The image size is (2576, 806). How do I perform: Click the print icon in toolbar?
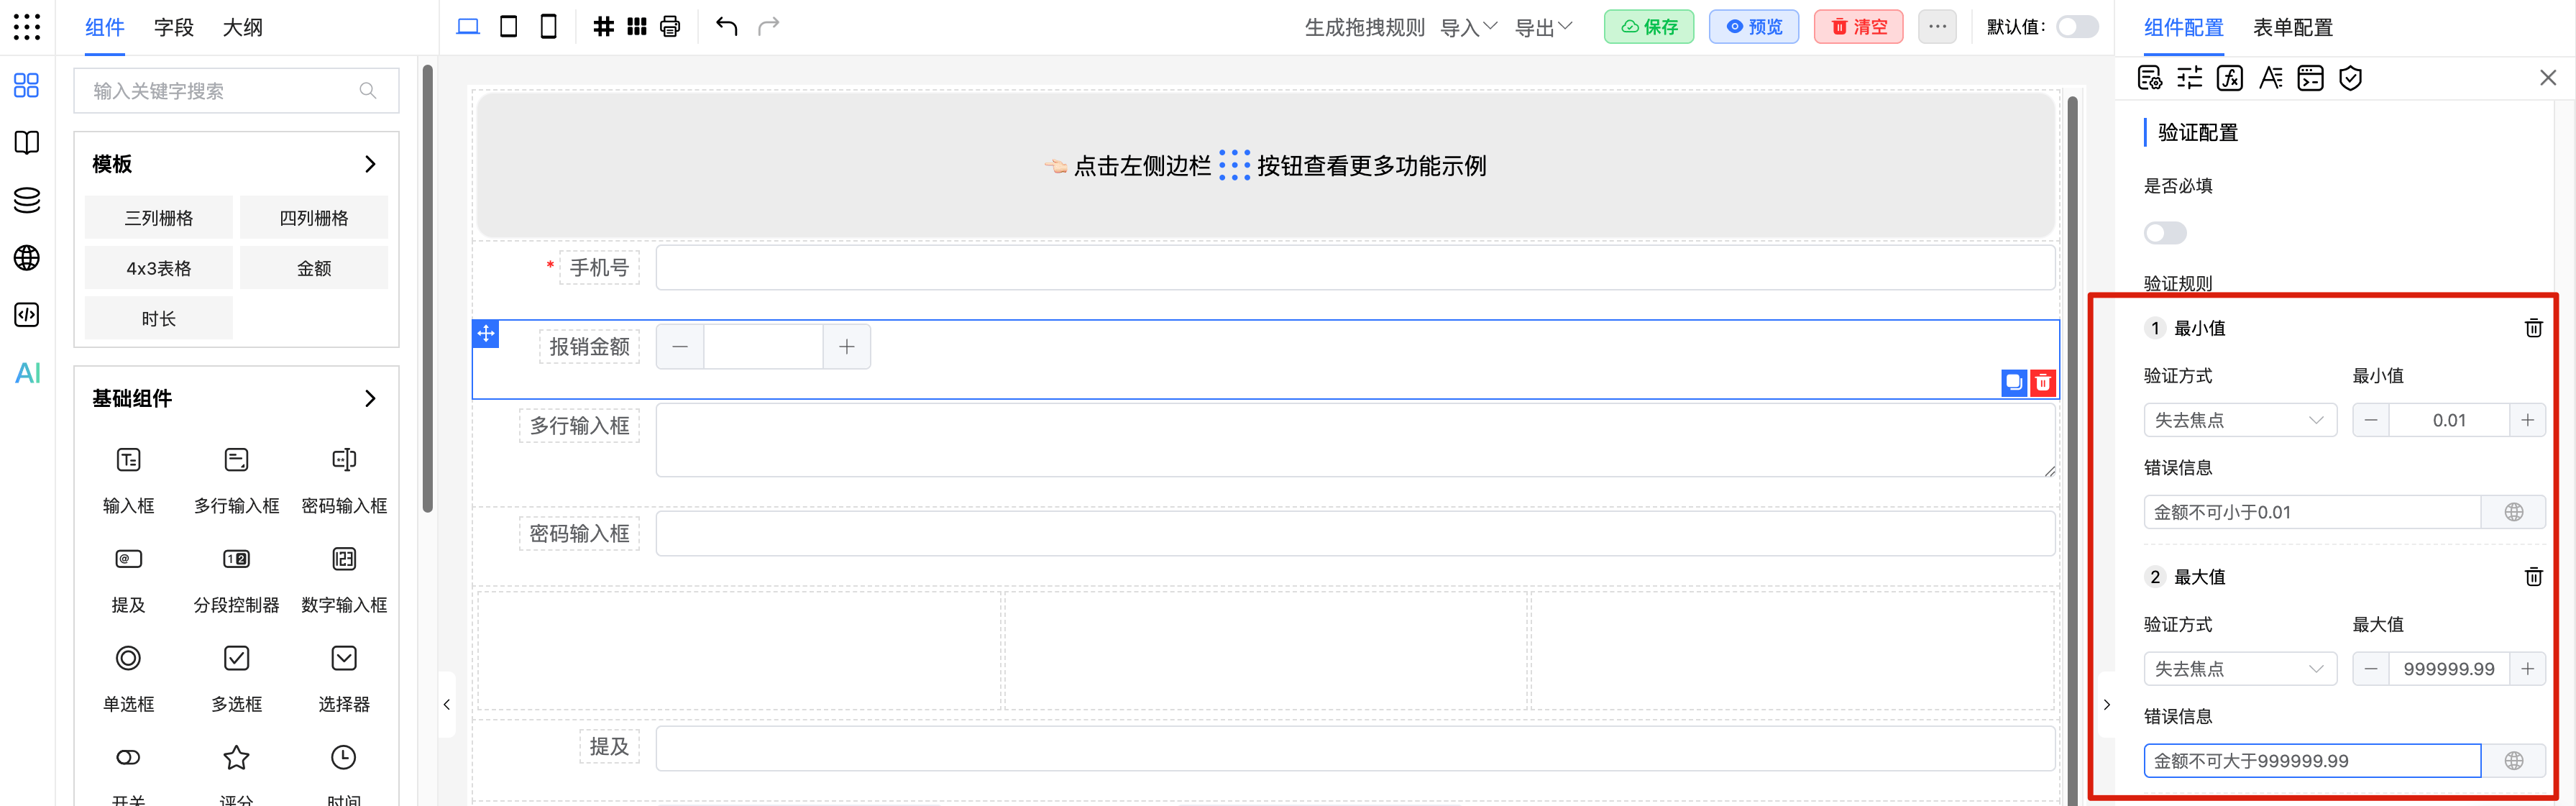[670, 27]
